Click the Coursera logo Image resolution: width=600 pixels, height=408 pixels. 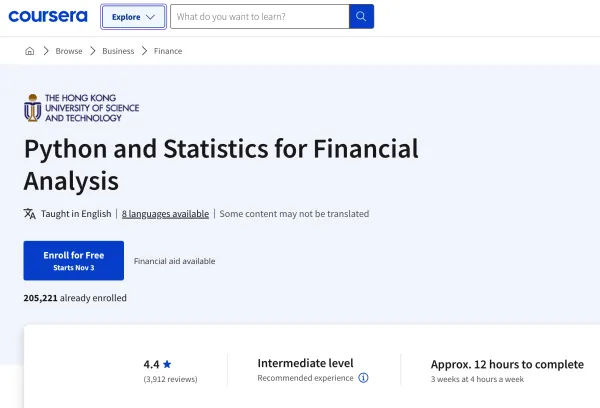pyautogui.click(x=47, y=17)
